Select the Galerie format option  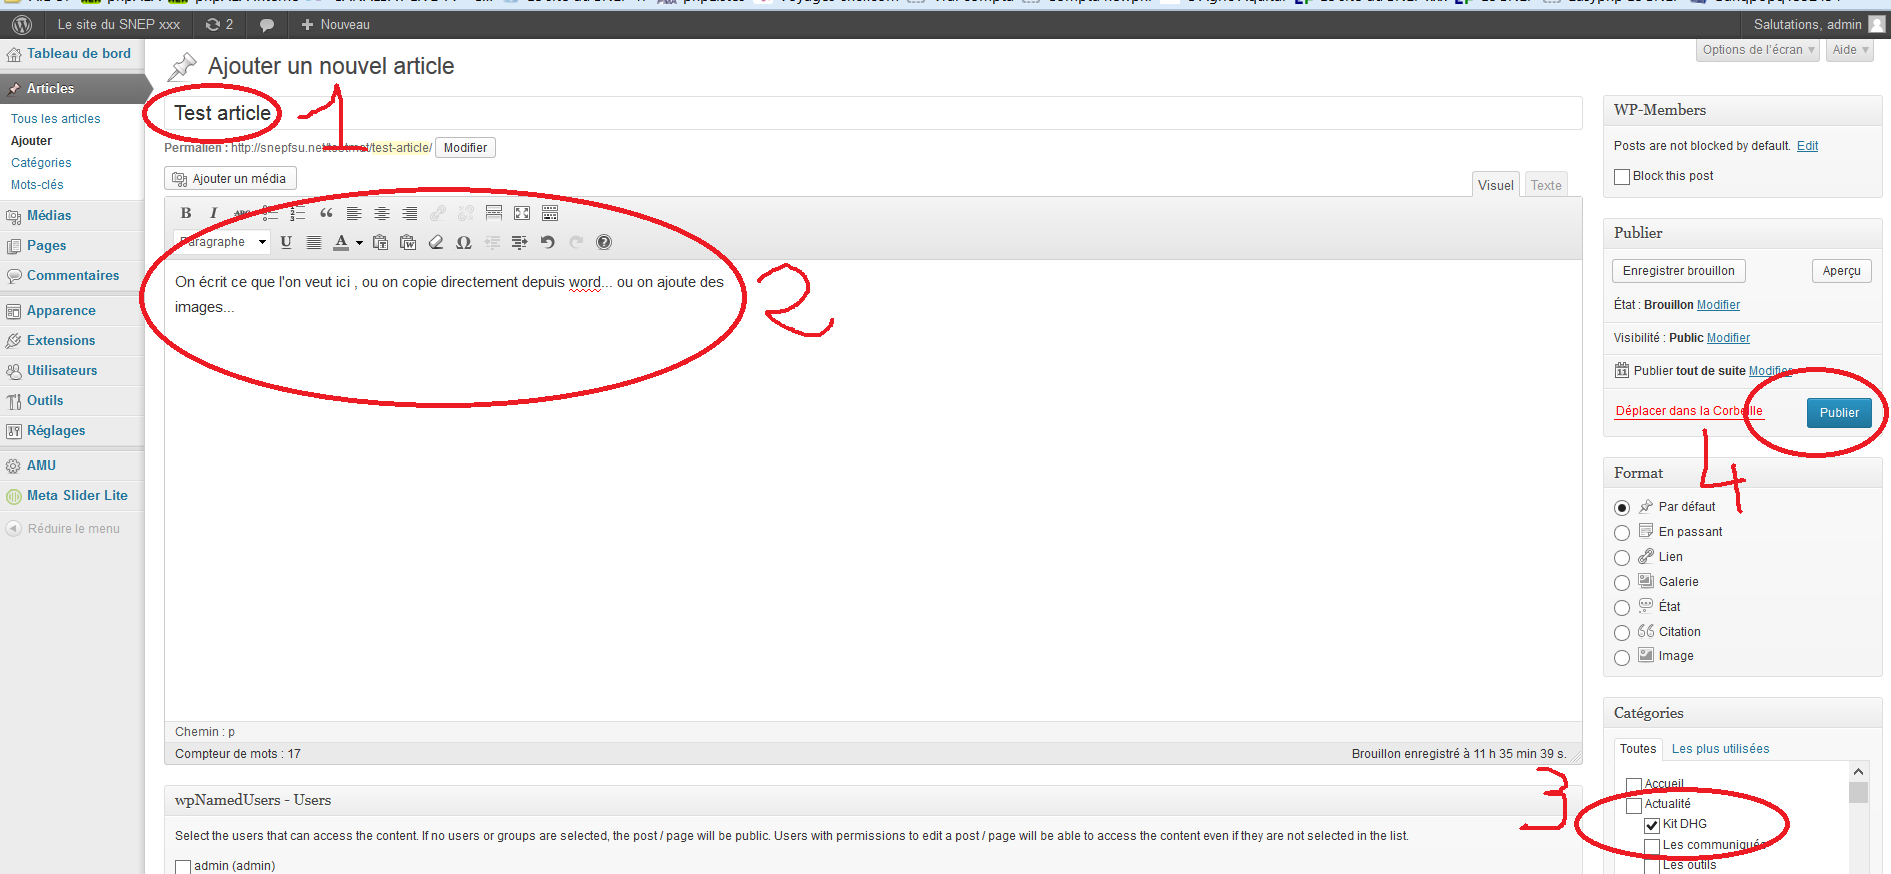point(1622,582)
